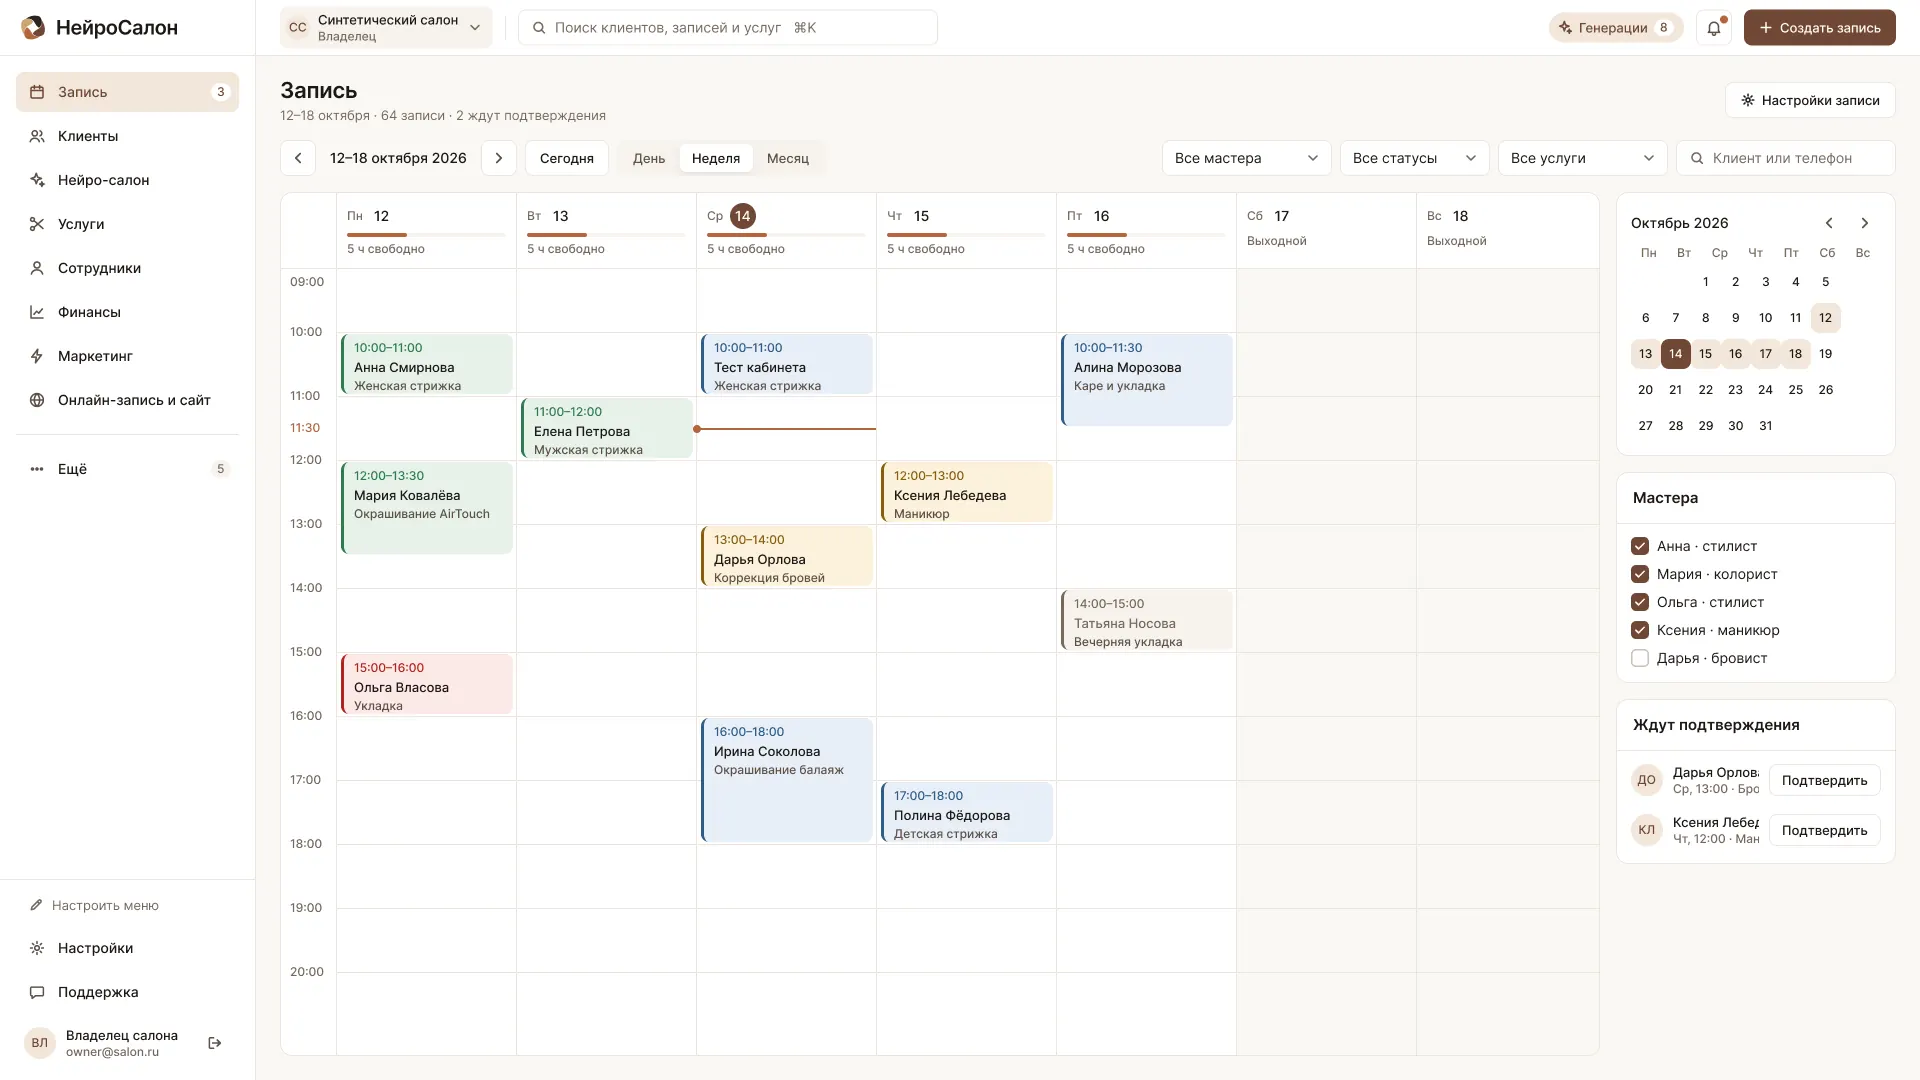Go to the next week with the right arrow

tap(499, 158)
